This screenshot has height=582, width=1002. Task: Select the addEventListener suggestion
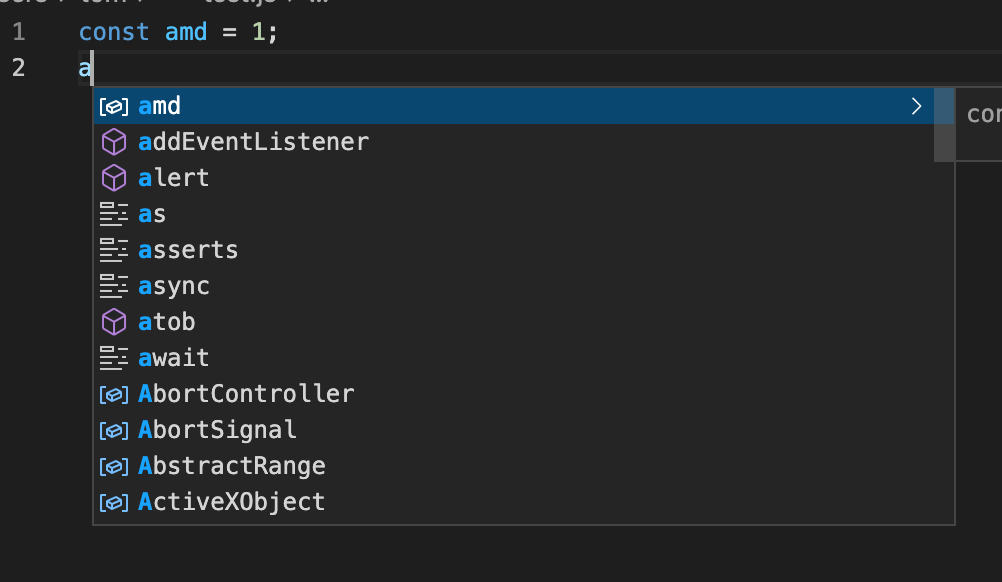pos(254,141)
